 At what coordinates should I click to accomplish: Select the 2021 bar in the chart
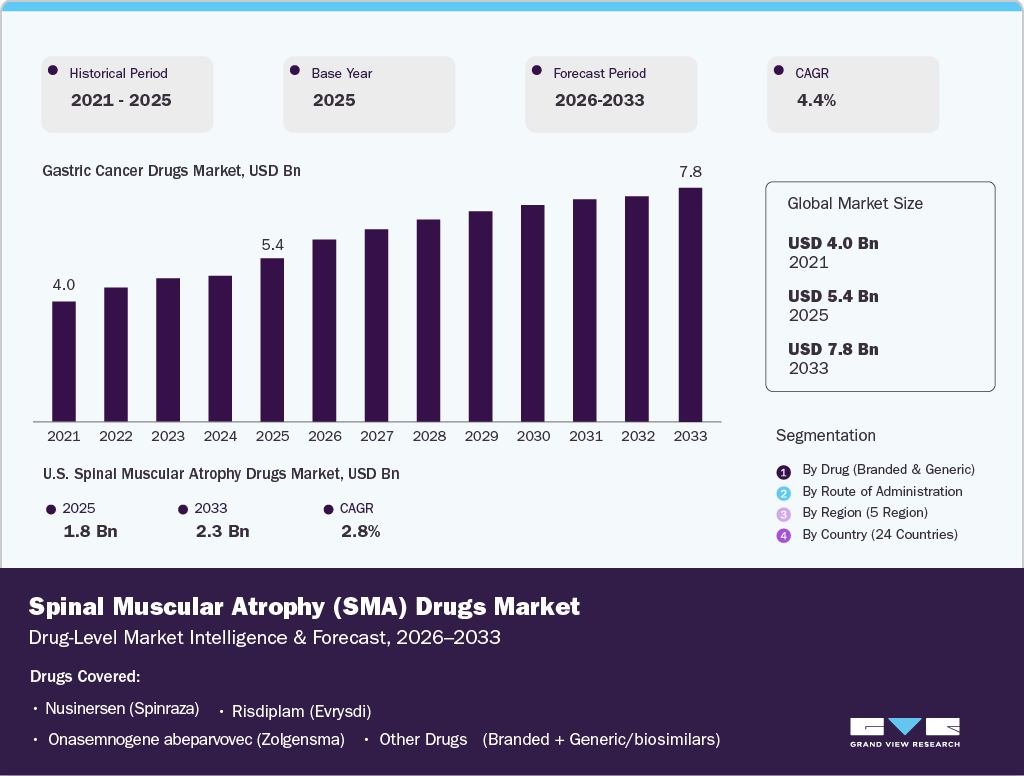tap(64, 361)
